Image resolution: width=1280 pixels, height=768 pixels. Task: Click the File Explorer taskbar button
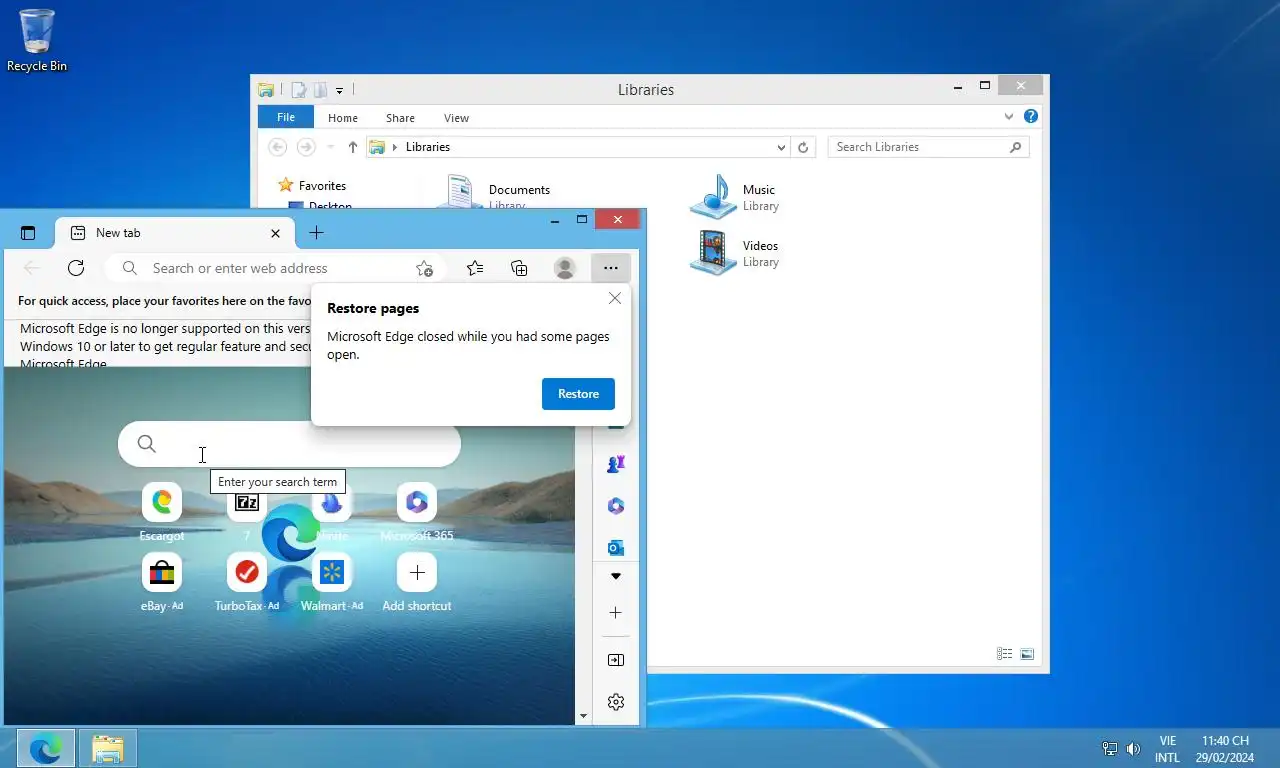point(108,748)
